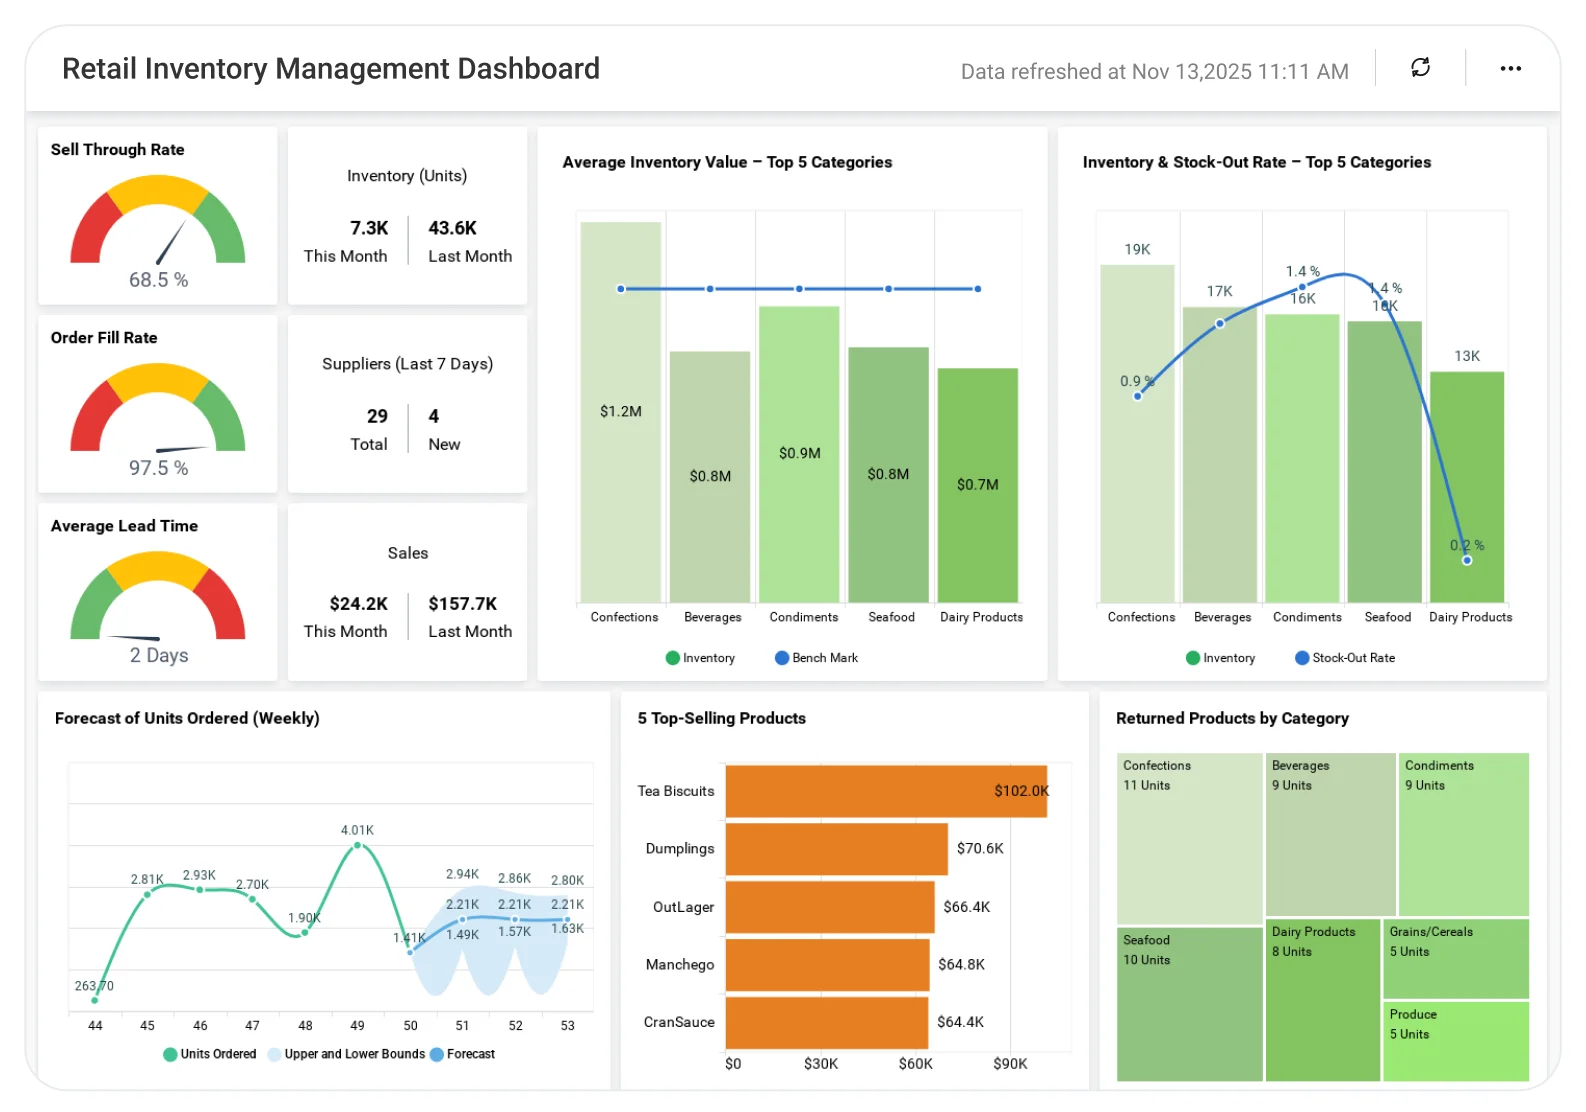Click the Retail Inventory Management Dashboard title

[x=331, y=69]
